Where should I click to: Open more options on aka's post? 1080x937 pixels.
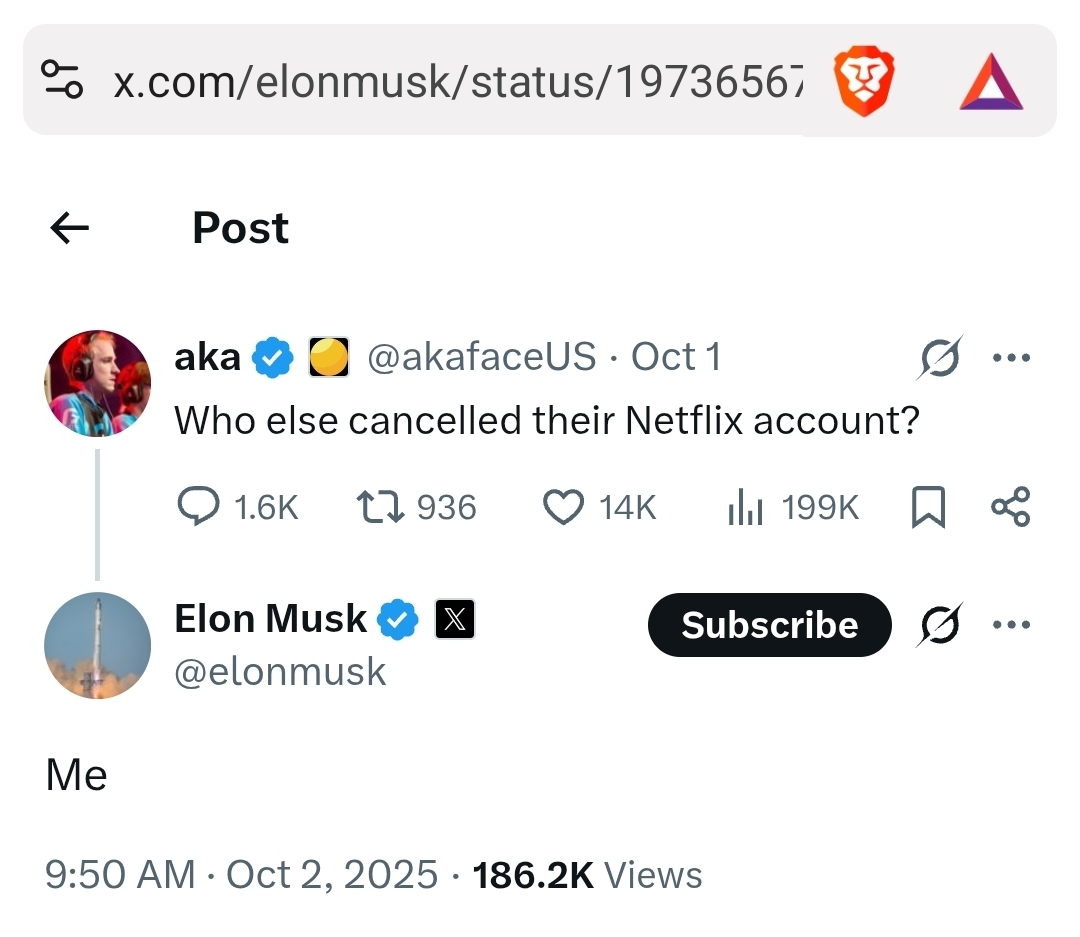1011,357
